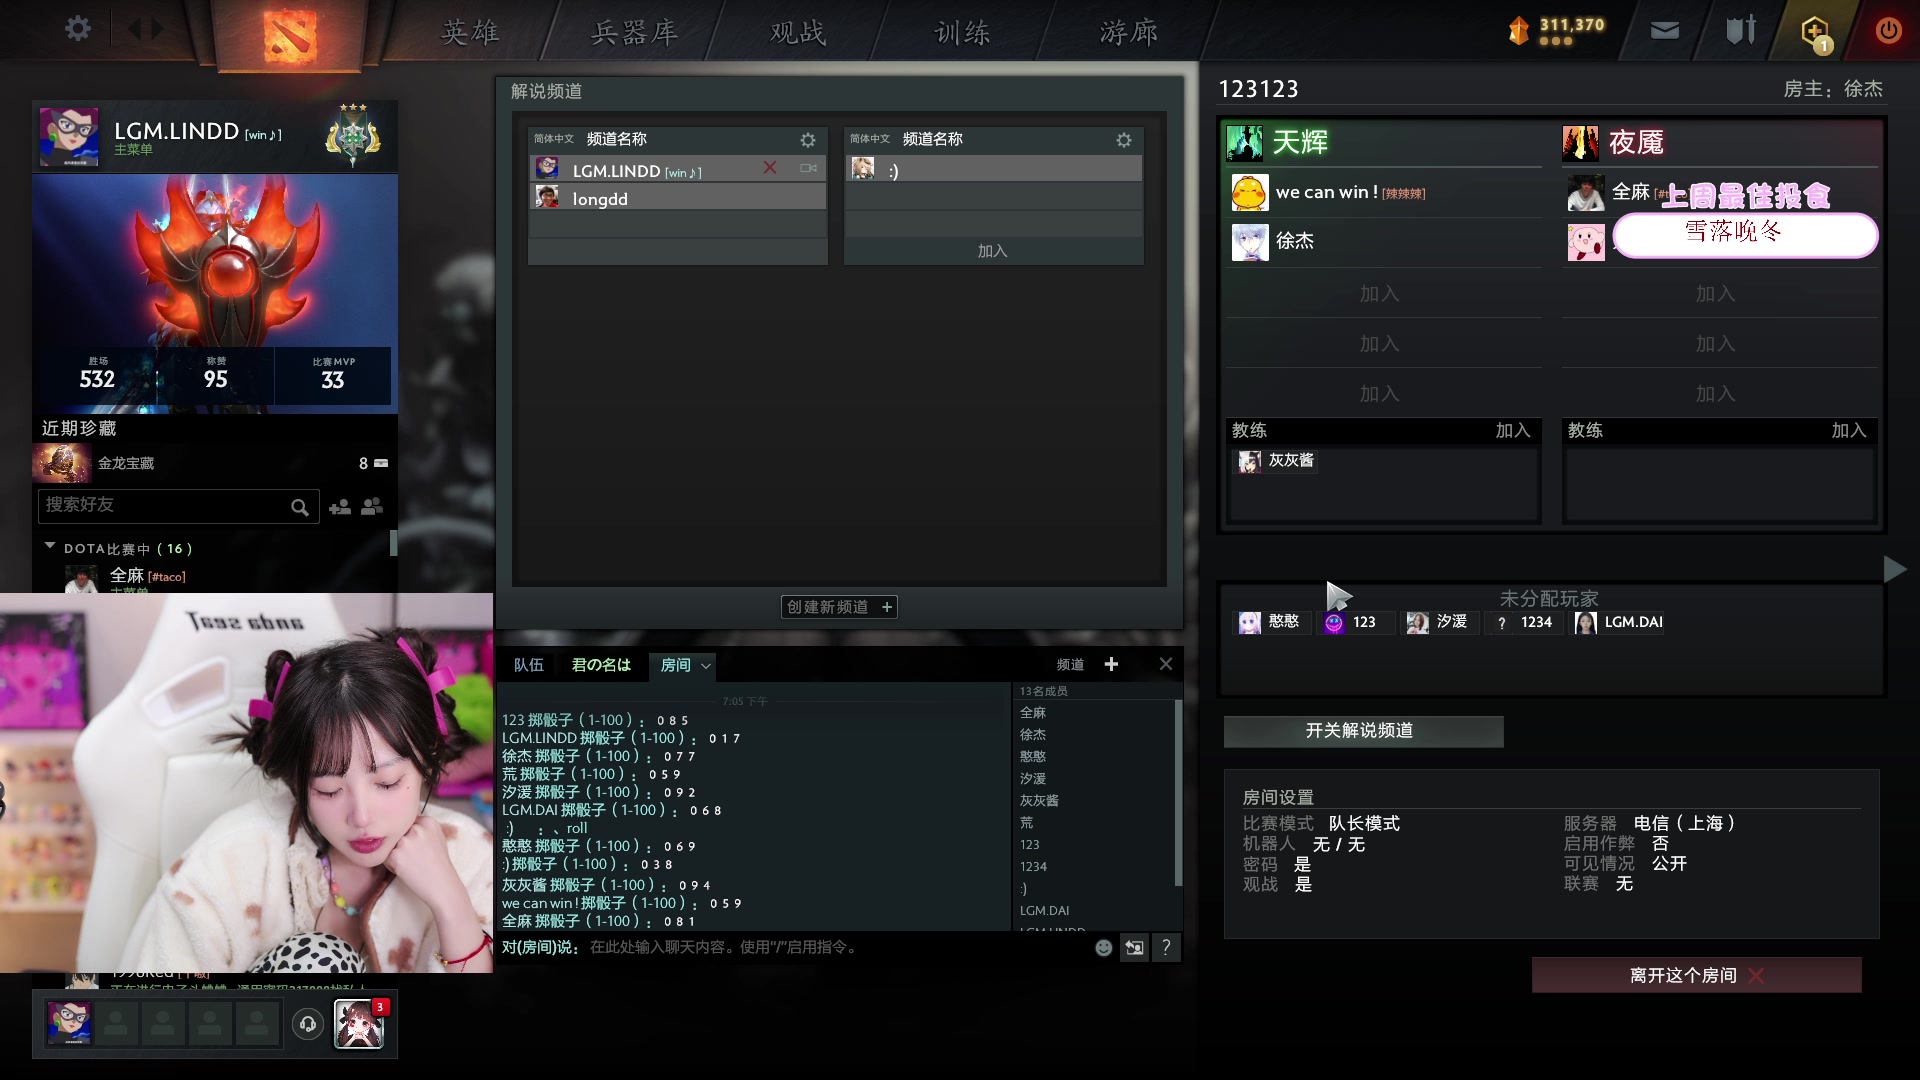1920x1080 pixels.
Task: Select player we can win ! on Radiant
Action: point(1384,193)
